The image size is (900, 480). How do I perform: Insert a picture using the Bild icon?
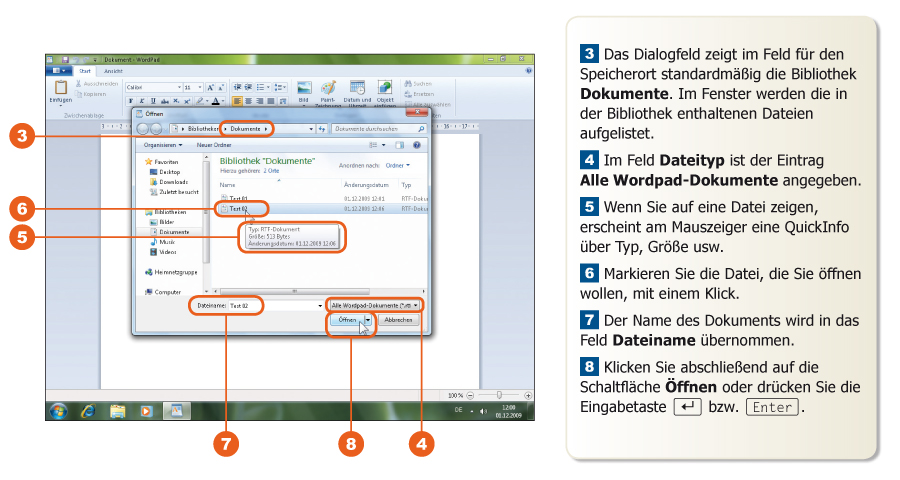click(x=304, y=88)
